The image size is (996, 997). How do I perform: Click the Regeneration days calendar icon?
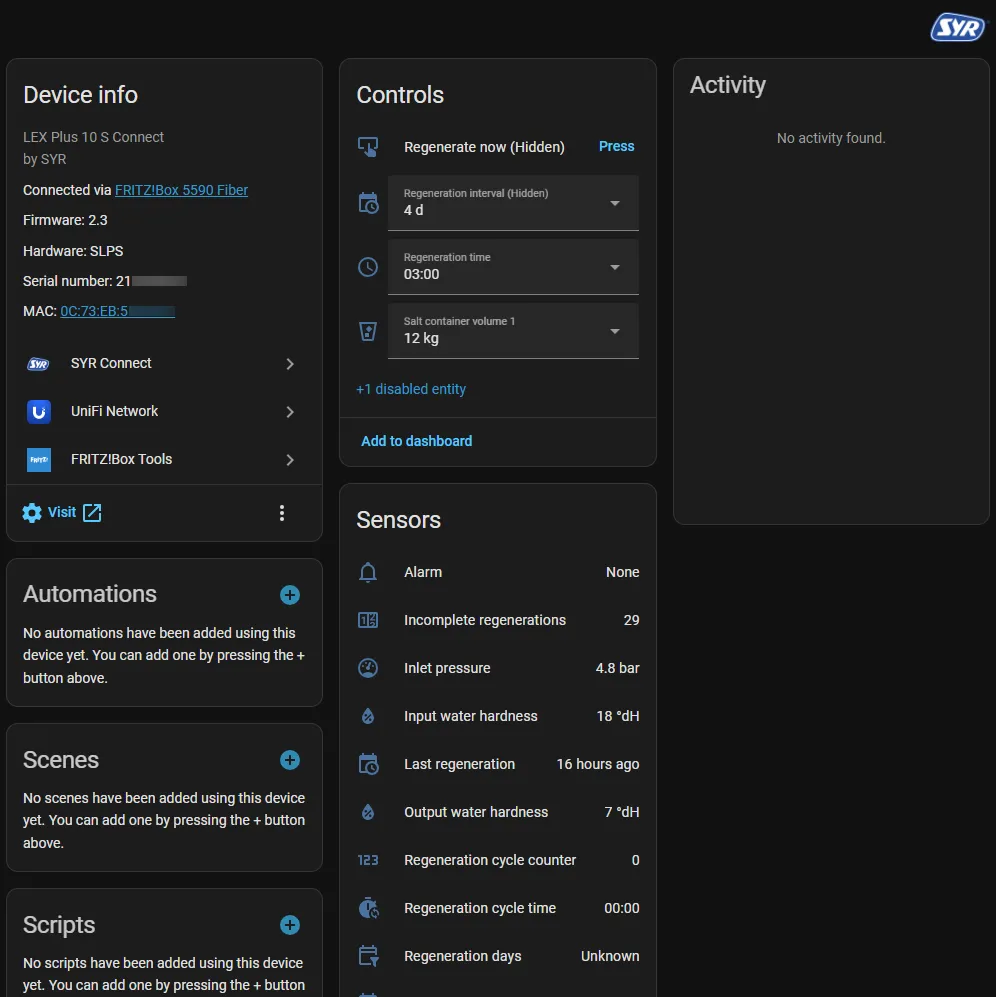[368, 956]
